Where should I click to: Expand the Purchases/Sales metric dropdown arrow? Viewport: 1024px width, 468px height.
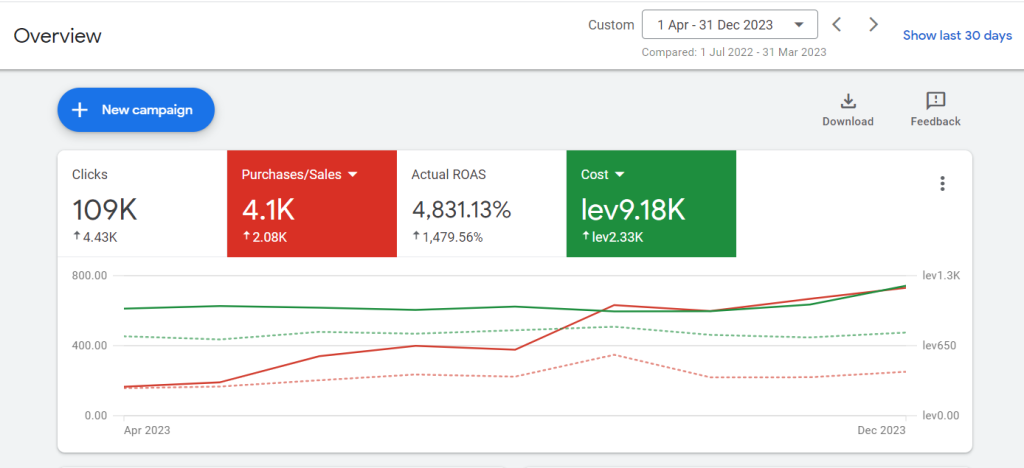point(353,175)
